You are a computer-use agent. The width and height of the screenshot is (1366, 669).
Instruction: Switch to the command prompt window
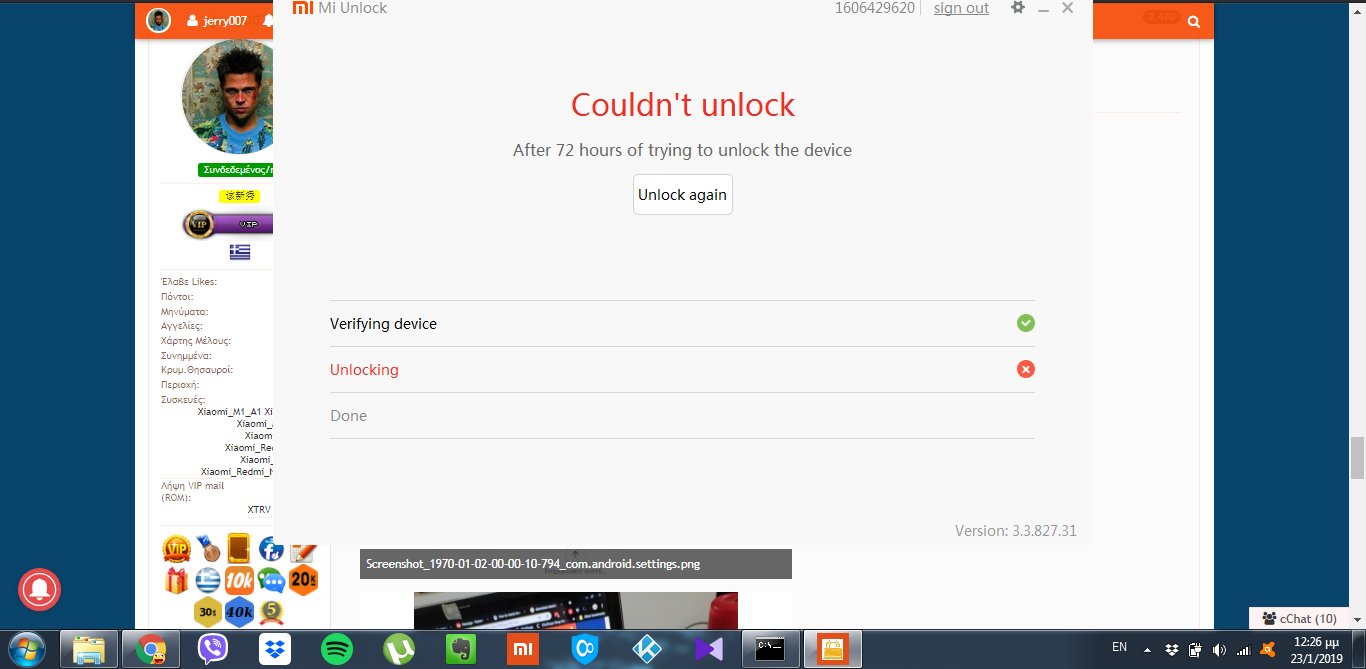770,650
